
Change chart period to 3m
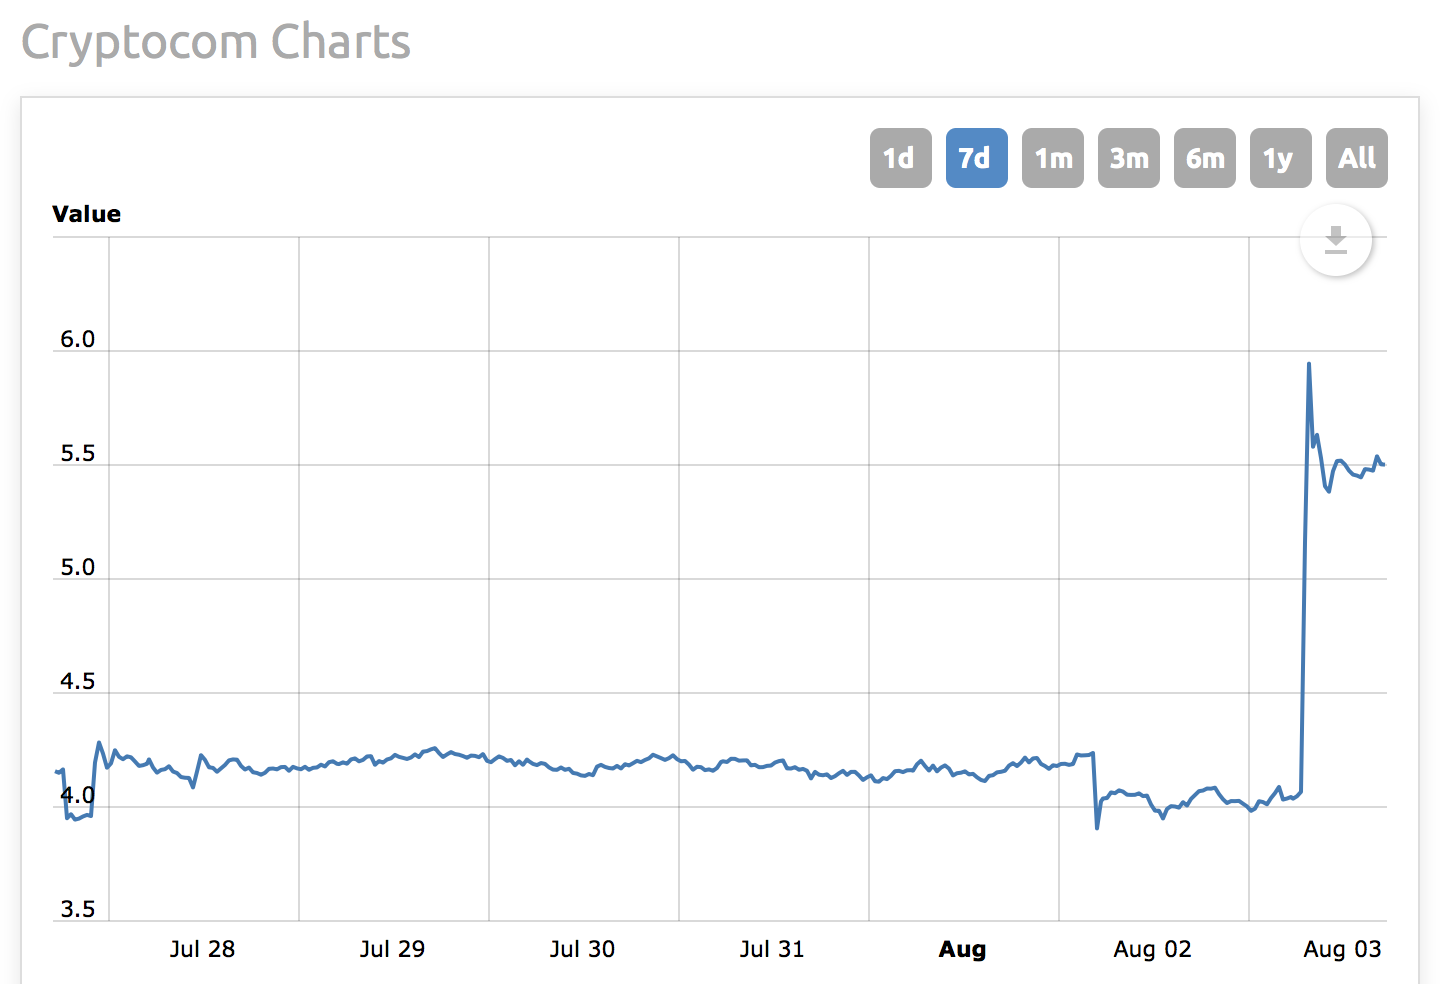(x=1128, y=158)
